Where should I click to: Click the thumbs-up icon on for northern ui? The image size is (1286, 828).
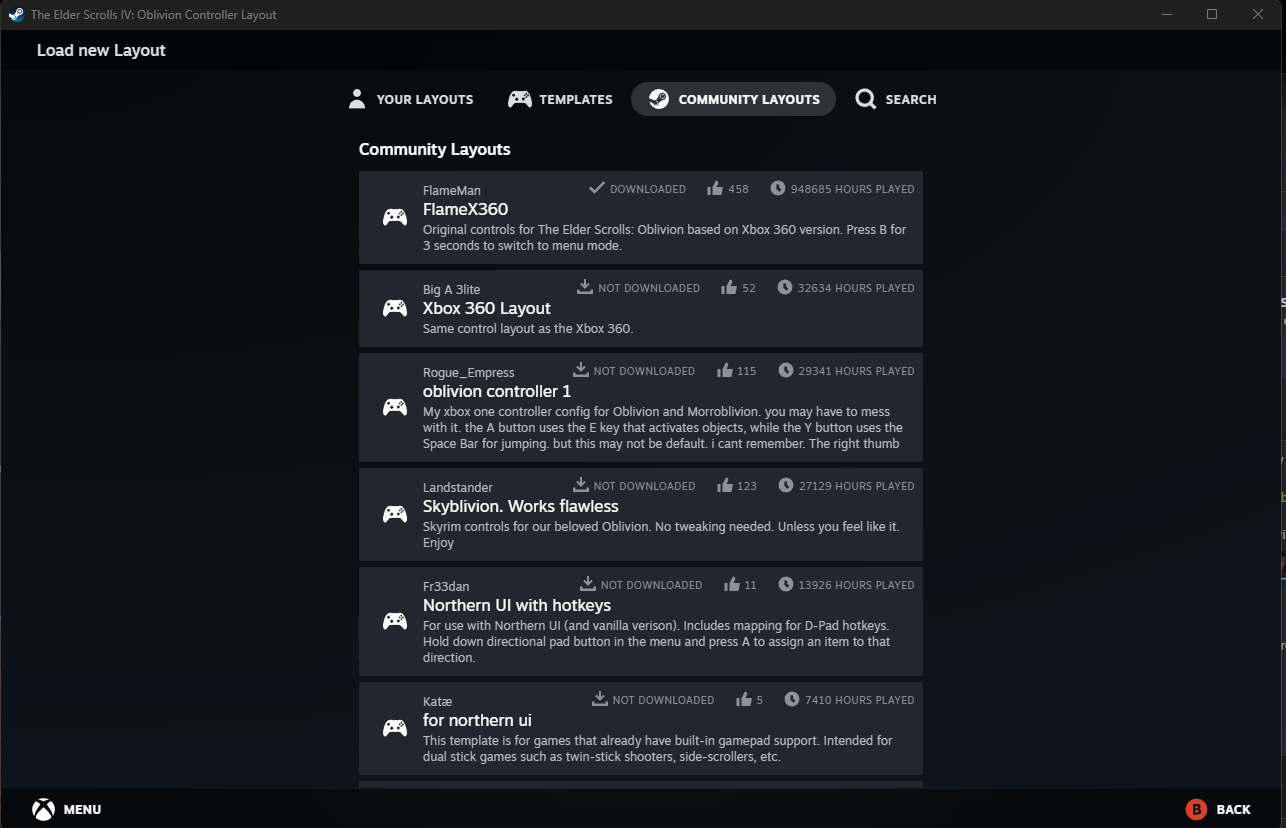[x=744, y=699]
